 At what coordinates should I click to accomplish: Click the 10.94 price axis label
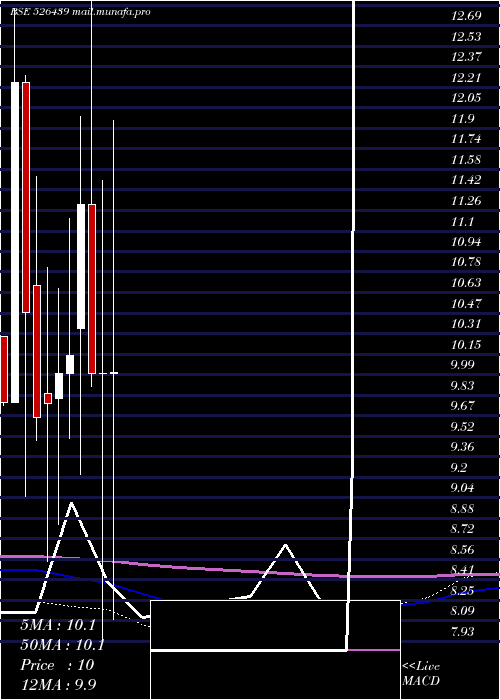coord(466,242)
